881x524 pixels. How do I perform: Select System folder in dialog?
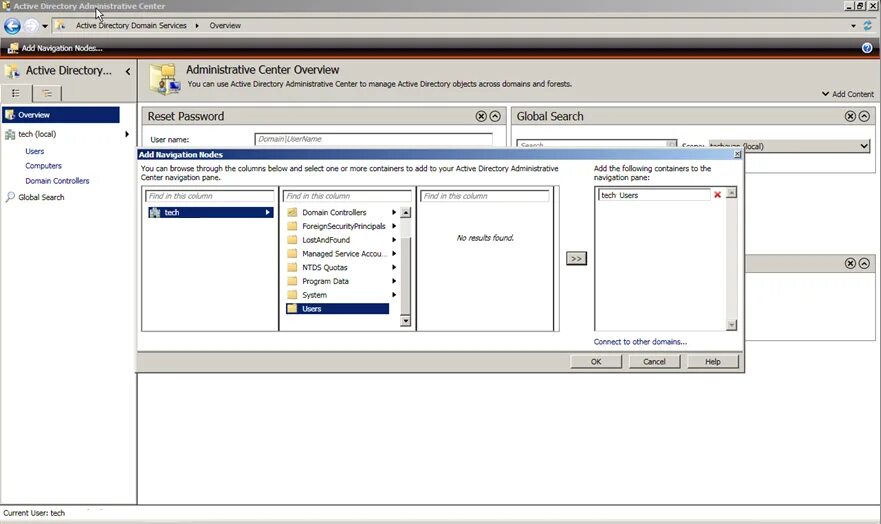[x=337, y=295]
